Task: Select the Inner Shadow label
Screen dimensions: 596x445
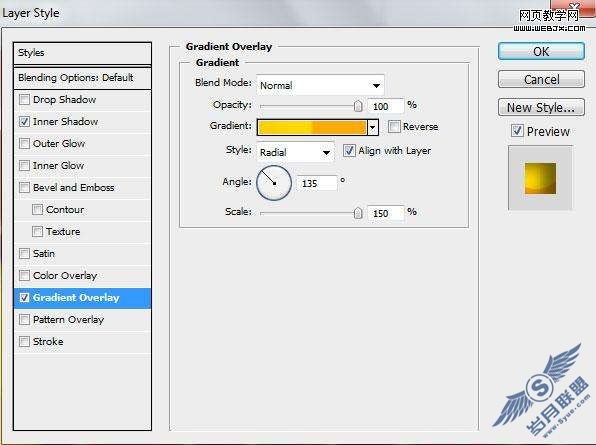Action: pyautogui.click(x=65, y=122)
